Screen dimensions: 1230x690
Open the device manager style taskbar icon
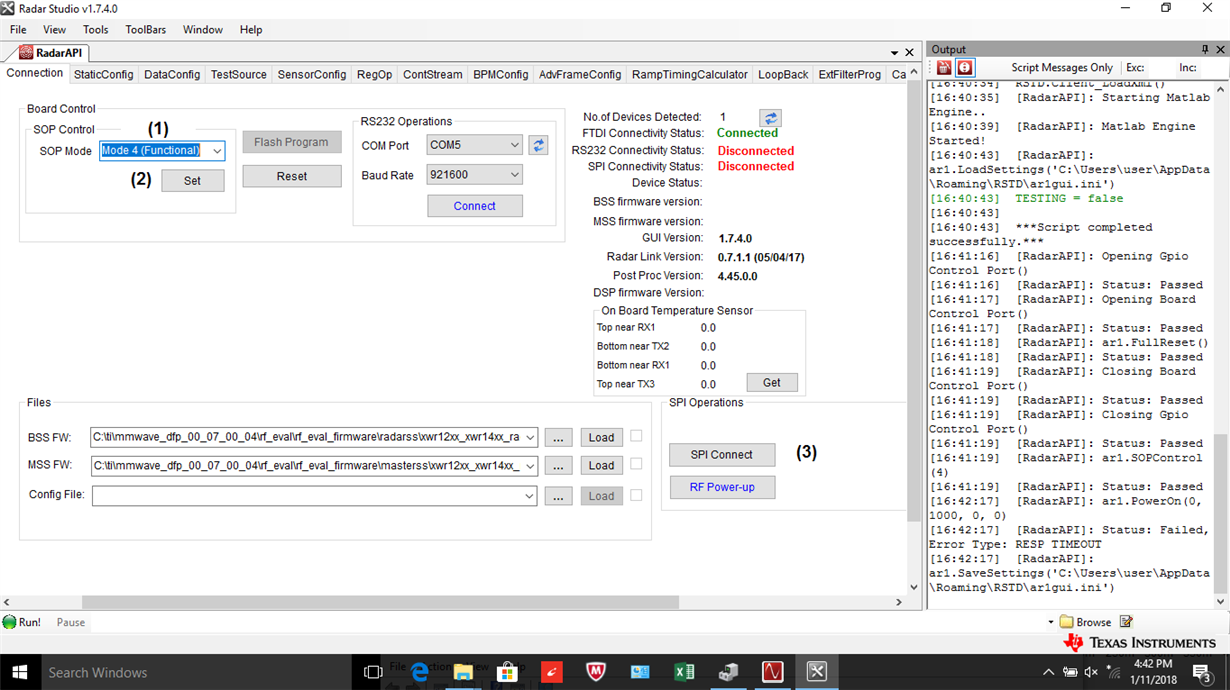tap(728, 672)
